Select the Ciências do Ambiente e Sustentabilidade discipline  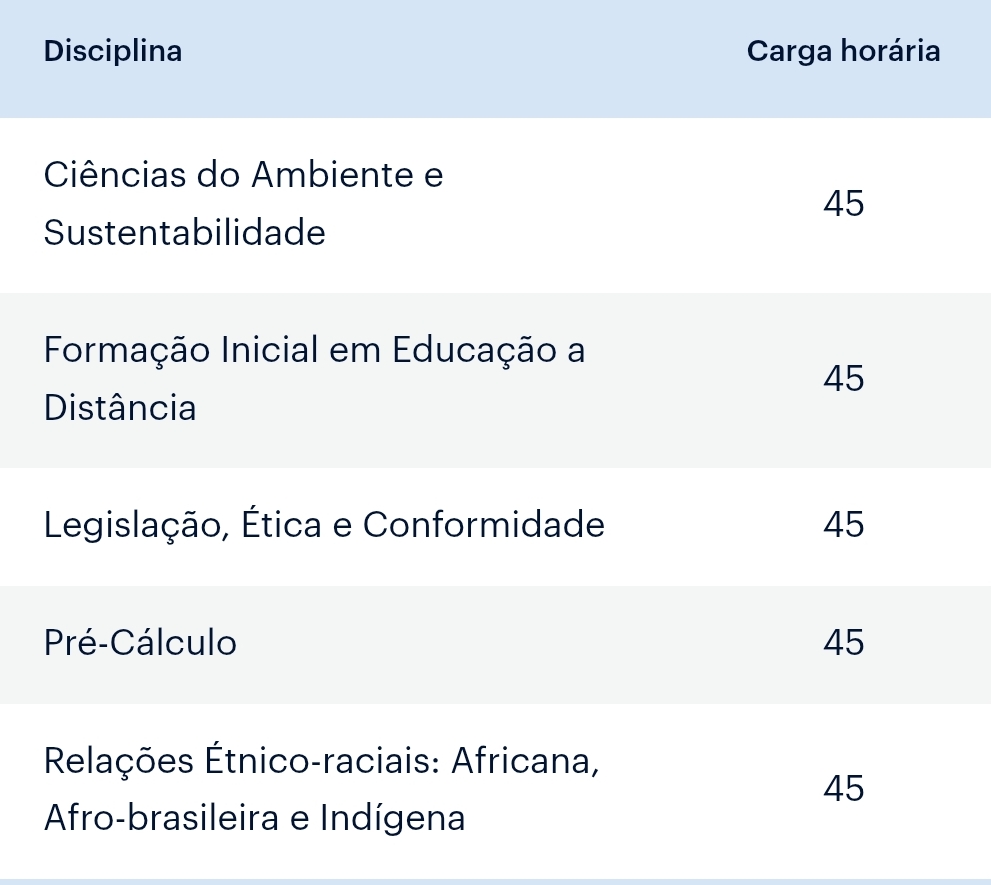pos(243,204)
